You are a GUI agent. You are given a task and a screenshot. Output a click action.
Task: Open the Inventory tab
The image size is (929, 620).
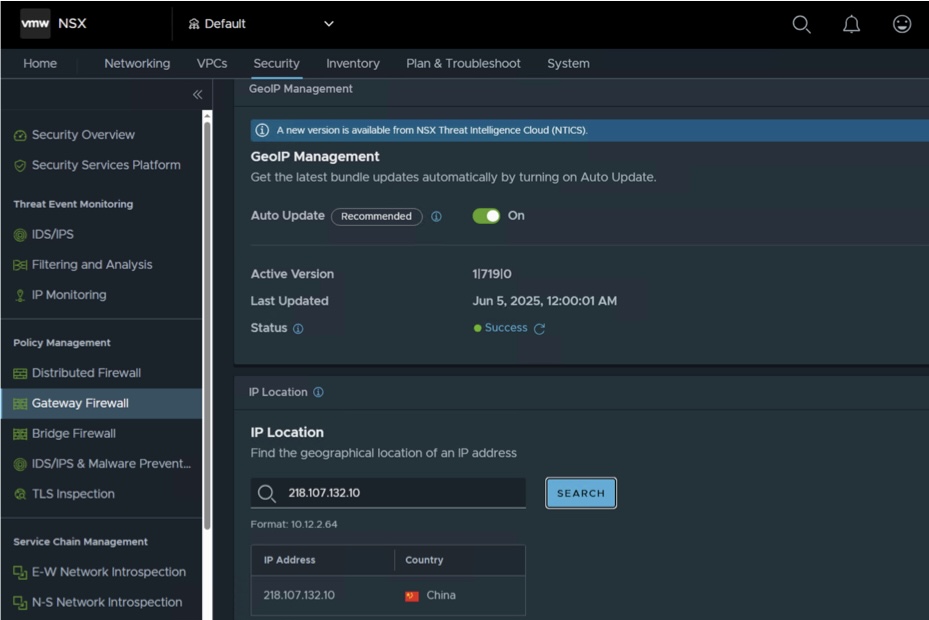(353, 63)
